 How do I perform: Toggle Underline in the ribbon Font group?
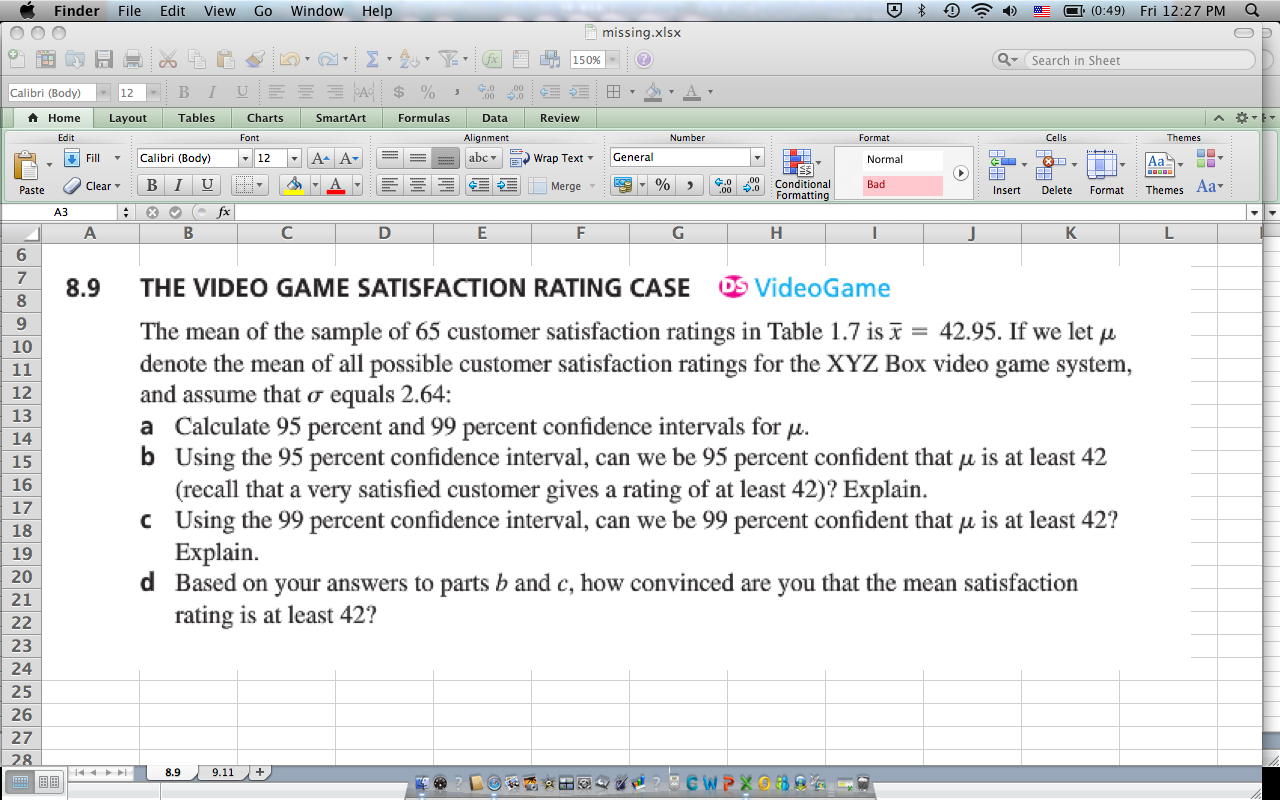[207, 185]
